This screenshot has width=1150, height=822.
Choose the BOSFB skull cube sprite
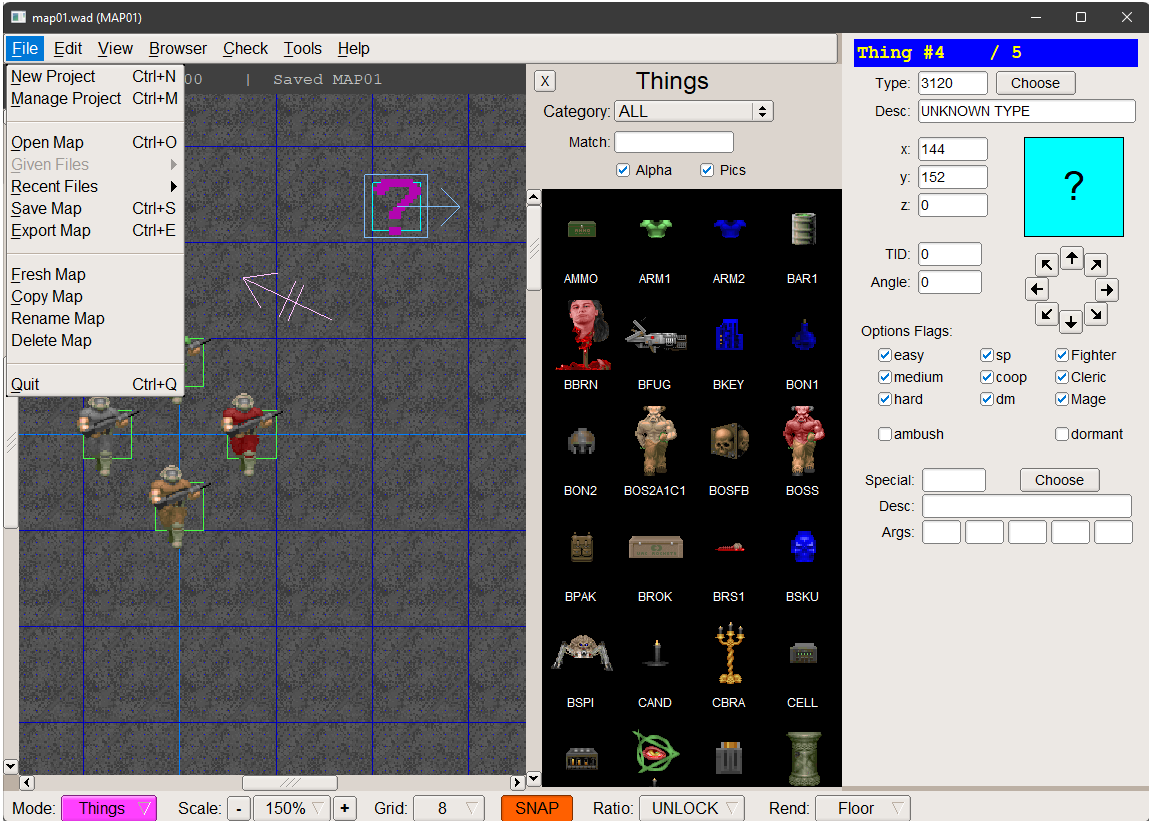pos(729,441)
